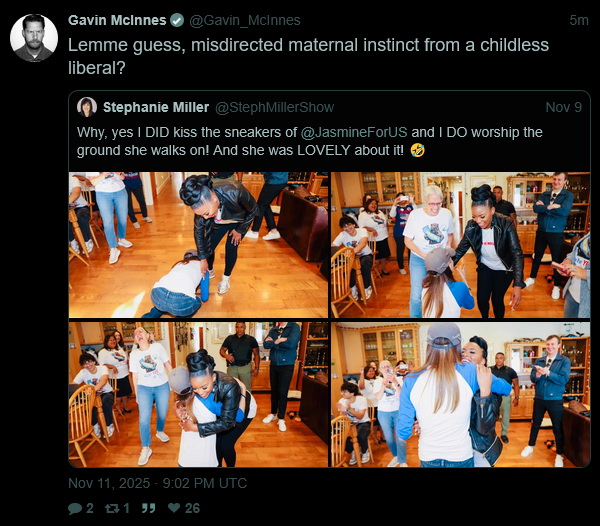Open Gavin McInnes profile avatar
This screenshot has height=526, width=600.
[33, 38]
